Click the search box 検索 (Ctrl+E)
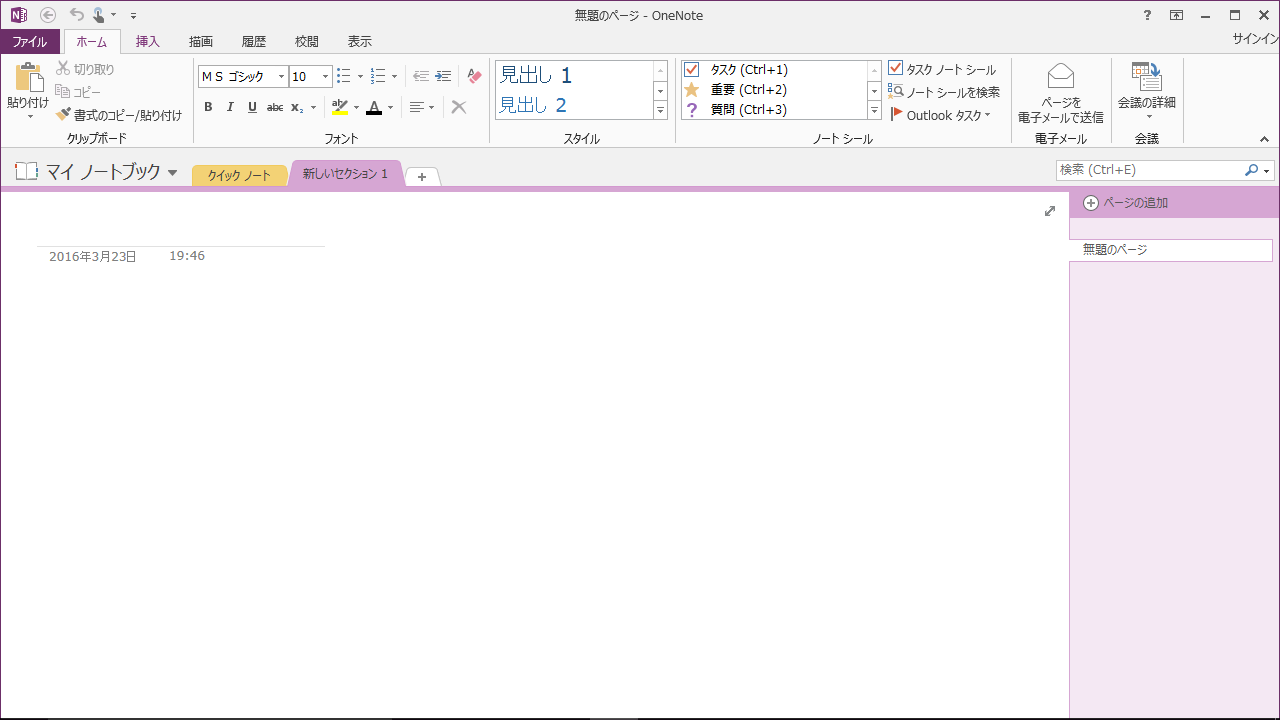The height and width of the screenshot is (720, 1280). pos(1149,171)
